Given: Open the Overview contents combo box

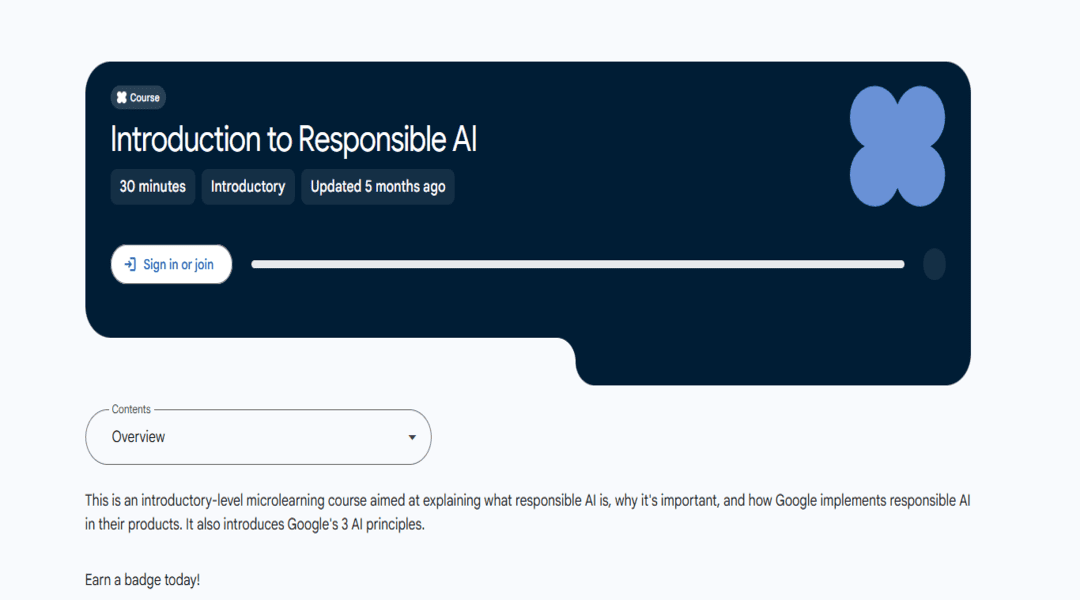Looking at the screenshot, I should point(258,437).
